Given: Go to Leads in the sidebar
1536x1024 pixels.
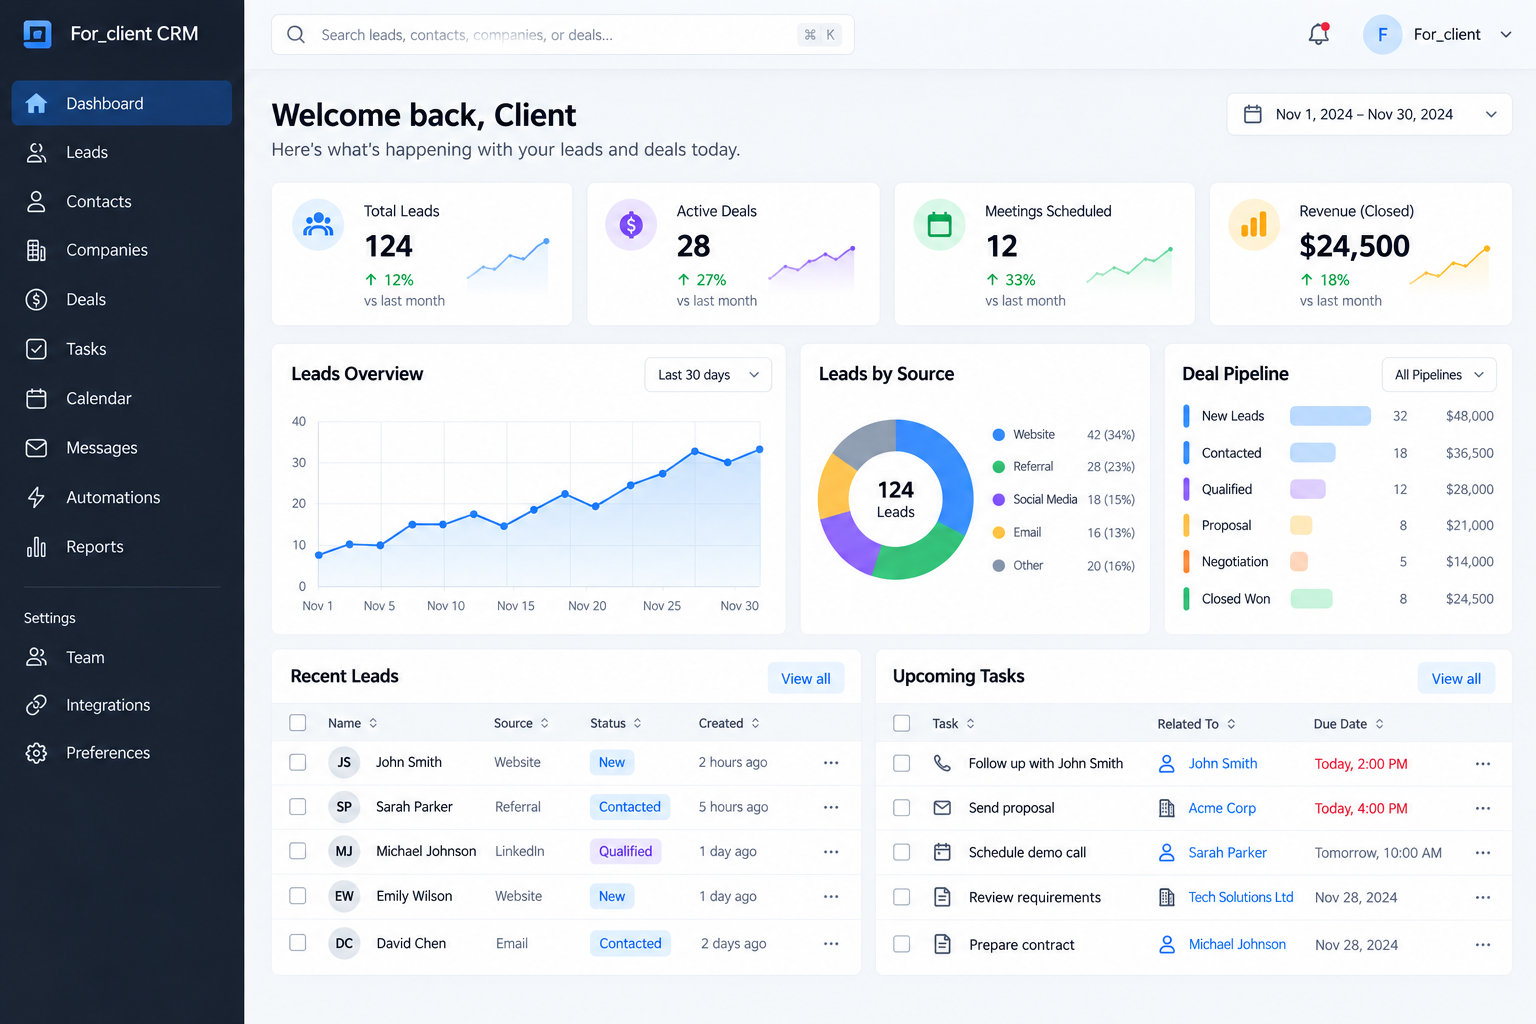Looking at the screenshot, I should pos(122,153).
